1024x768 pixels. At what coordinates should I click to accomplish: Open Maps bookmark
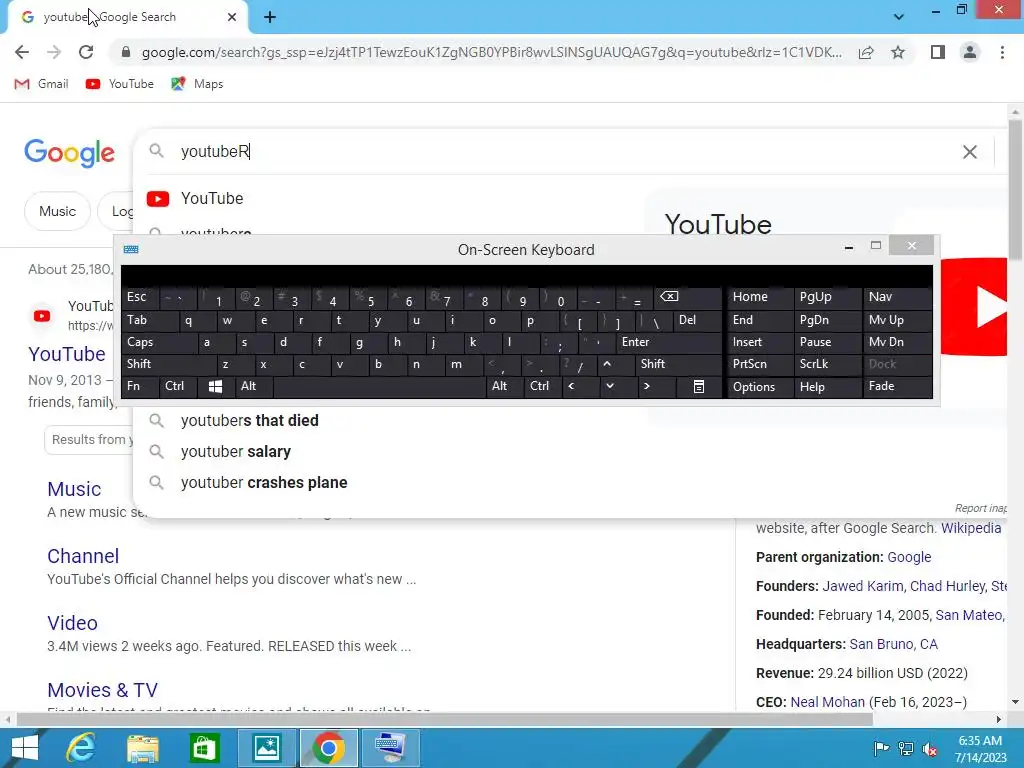[197, 84]
